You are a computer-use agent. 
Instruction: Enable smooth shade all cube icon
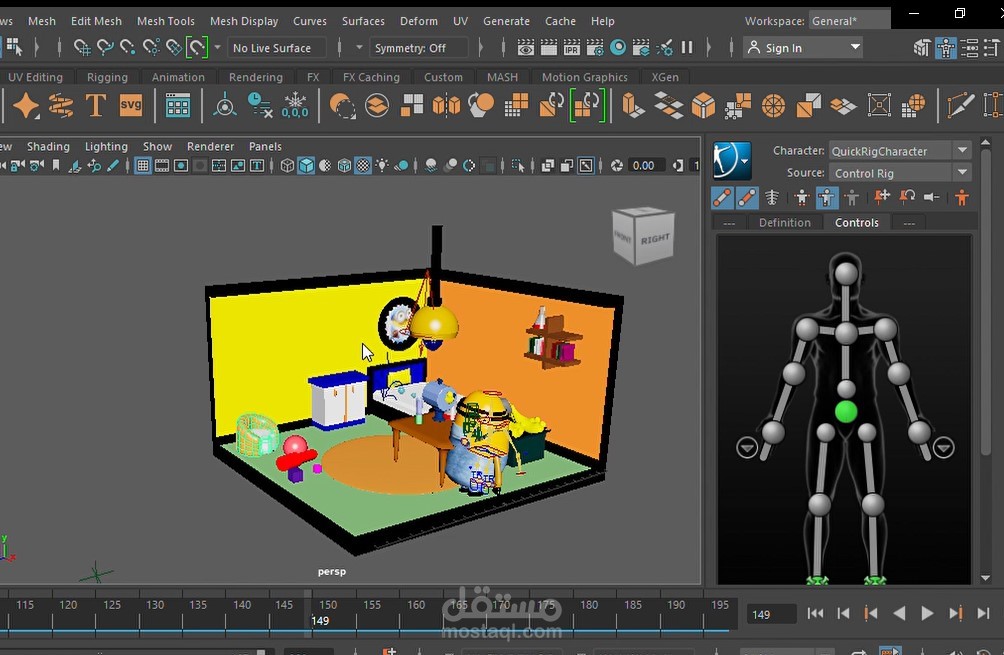click(306, 166)
